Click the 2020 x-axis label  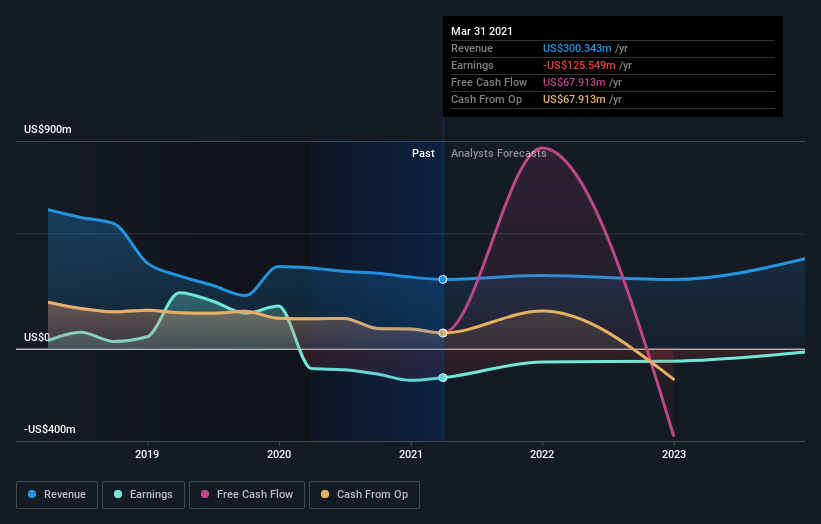[279, 454]
